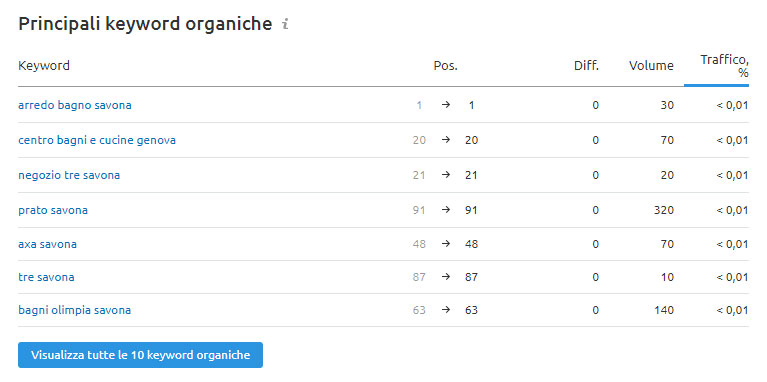Click the Principali keyword organiche heading
767x382 pixels.
tap(145, 23)
